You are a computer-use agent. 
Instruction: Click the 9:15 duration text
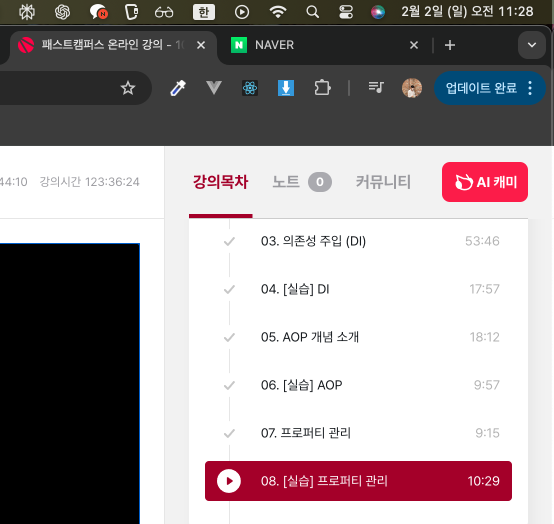pyautogui.click(x=487, y=433)
